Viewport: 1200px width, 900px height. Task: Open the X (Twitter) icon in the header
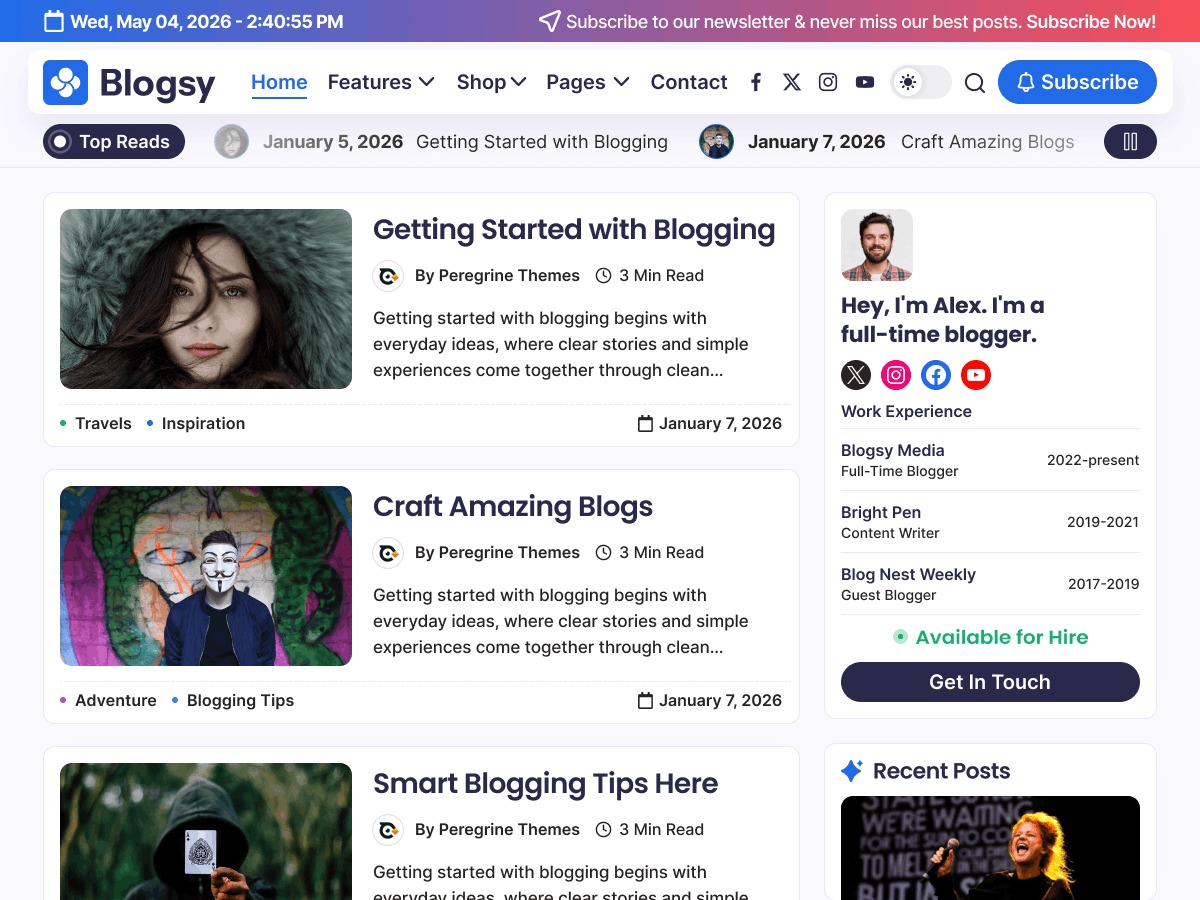[x=792, y=82]
